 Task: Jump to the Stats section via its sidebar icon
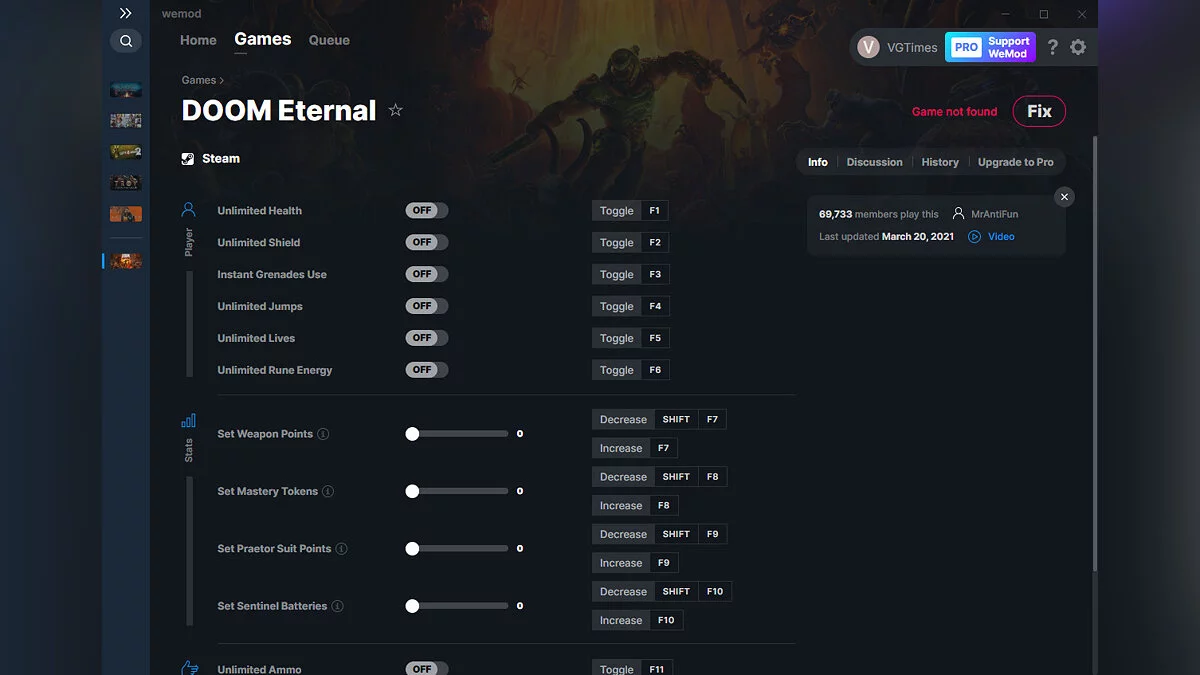coord(188,421)
